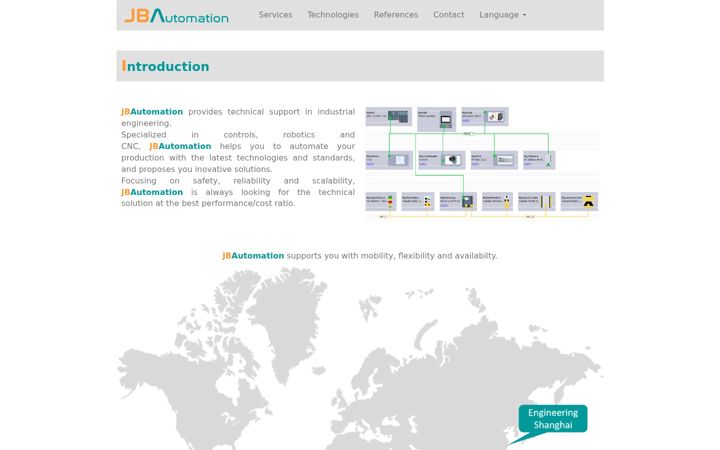Open the Services page
The image size is (720, 450).
tap(275, 15)
